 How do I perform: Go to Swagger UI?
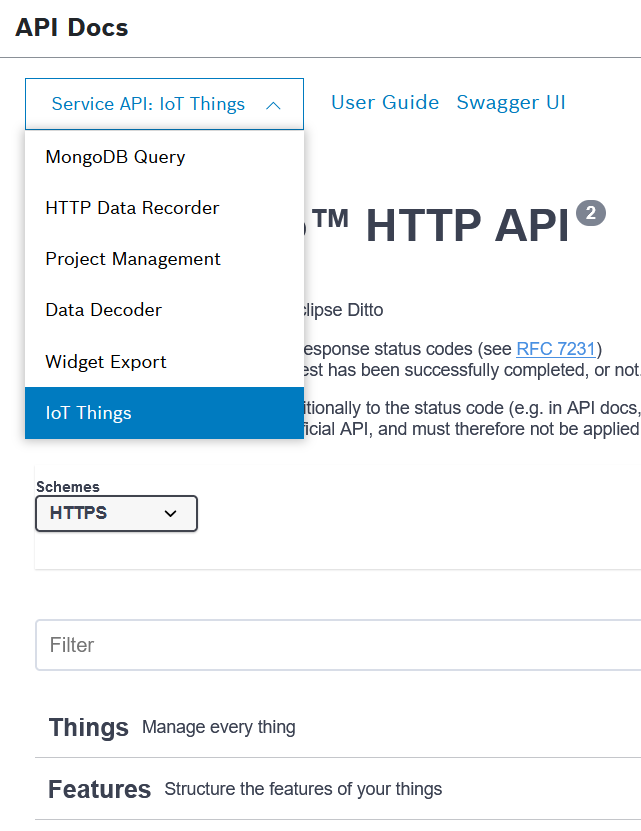click(511, 102)
